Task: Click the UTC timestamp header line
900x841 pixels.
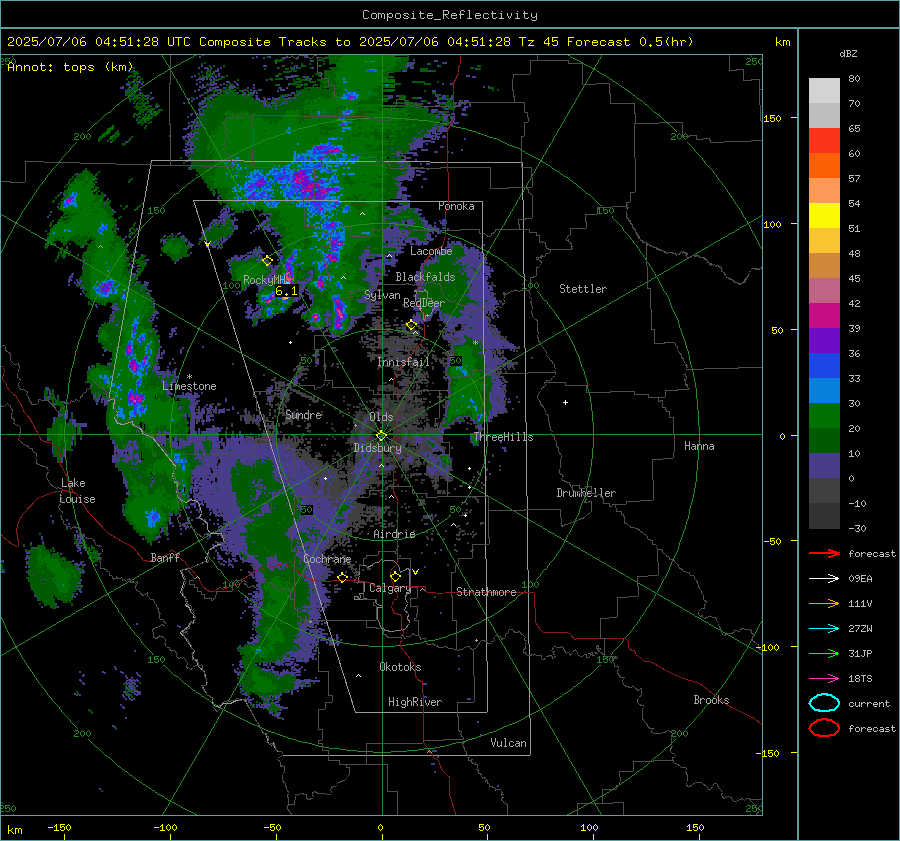Action: pyautogui.click(x=350, y=42)
